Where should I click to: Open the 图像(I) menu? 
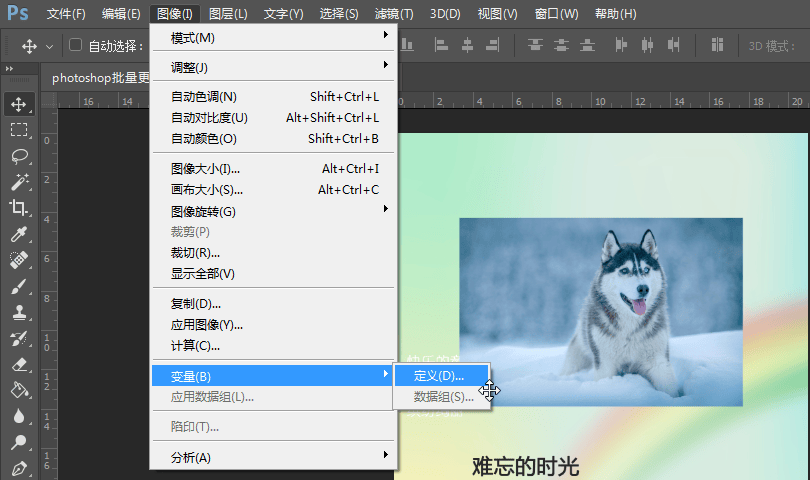pos(175,14)
